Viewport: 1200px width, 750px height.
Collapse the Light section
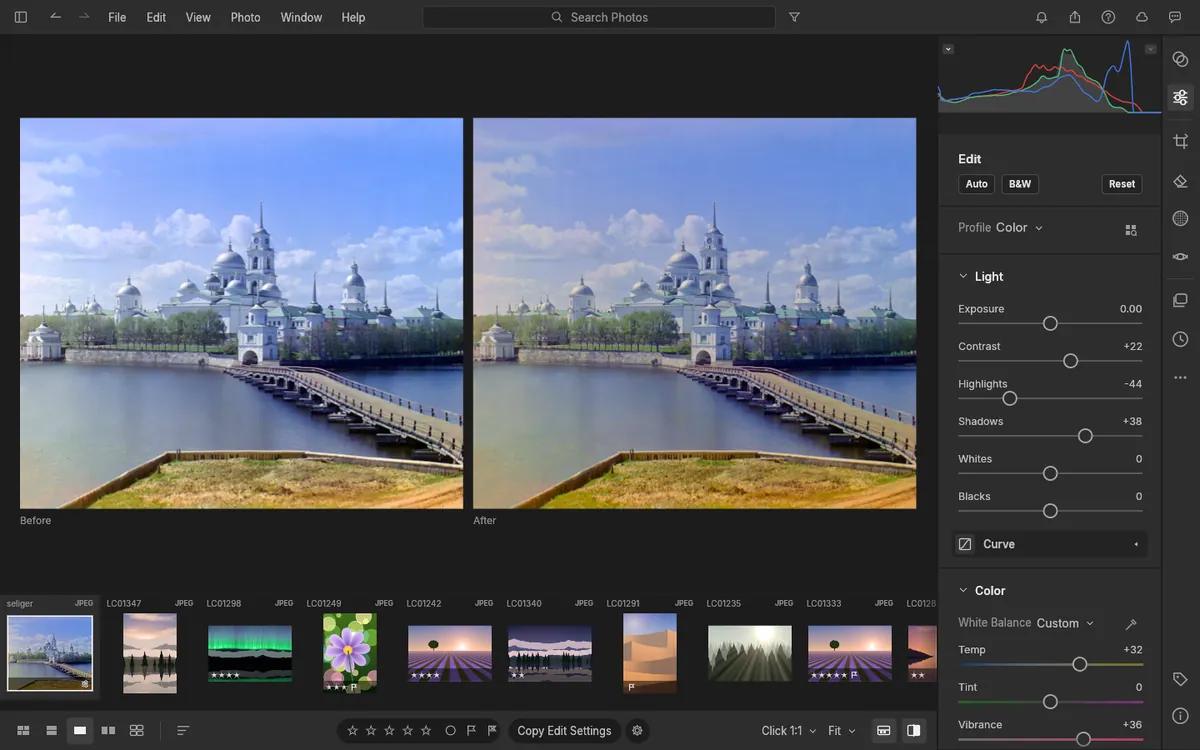964,277
